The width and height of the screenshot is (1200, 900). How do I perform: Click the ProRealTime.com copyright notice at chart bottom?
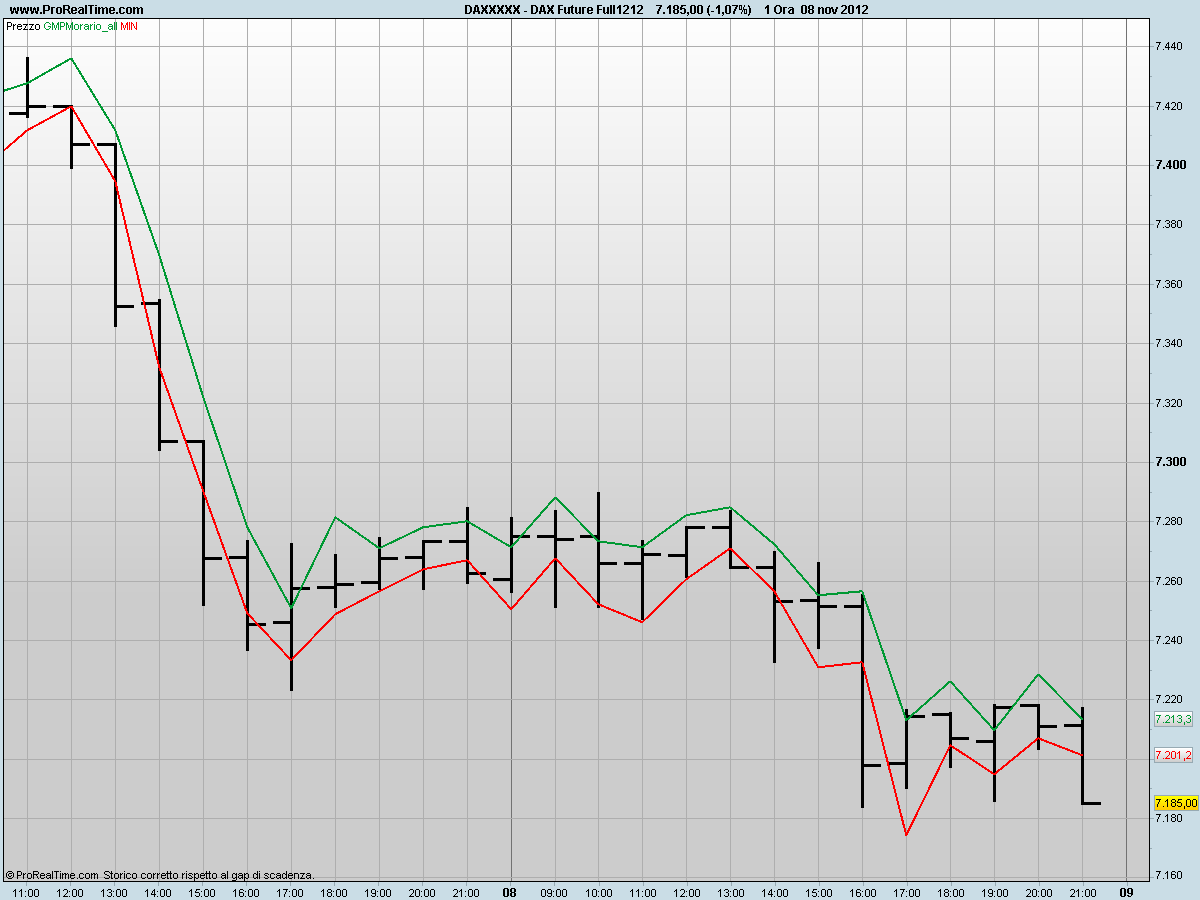coord(159,875)
